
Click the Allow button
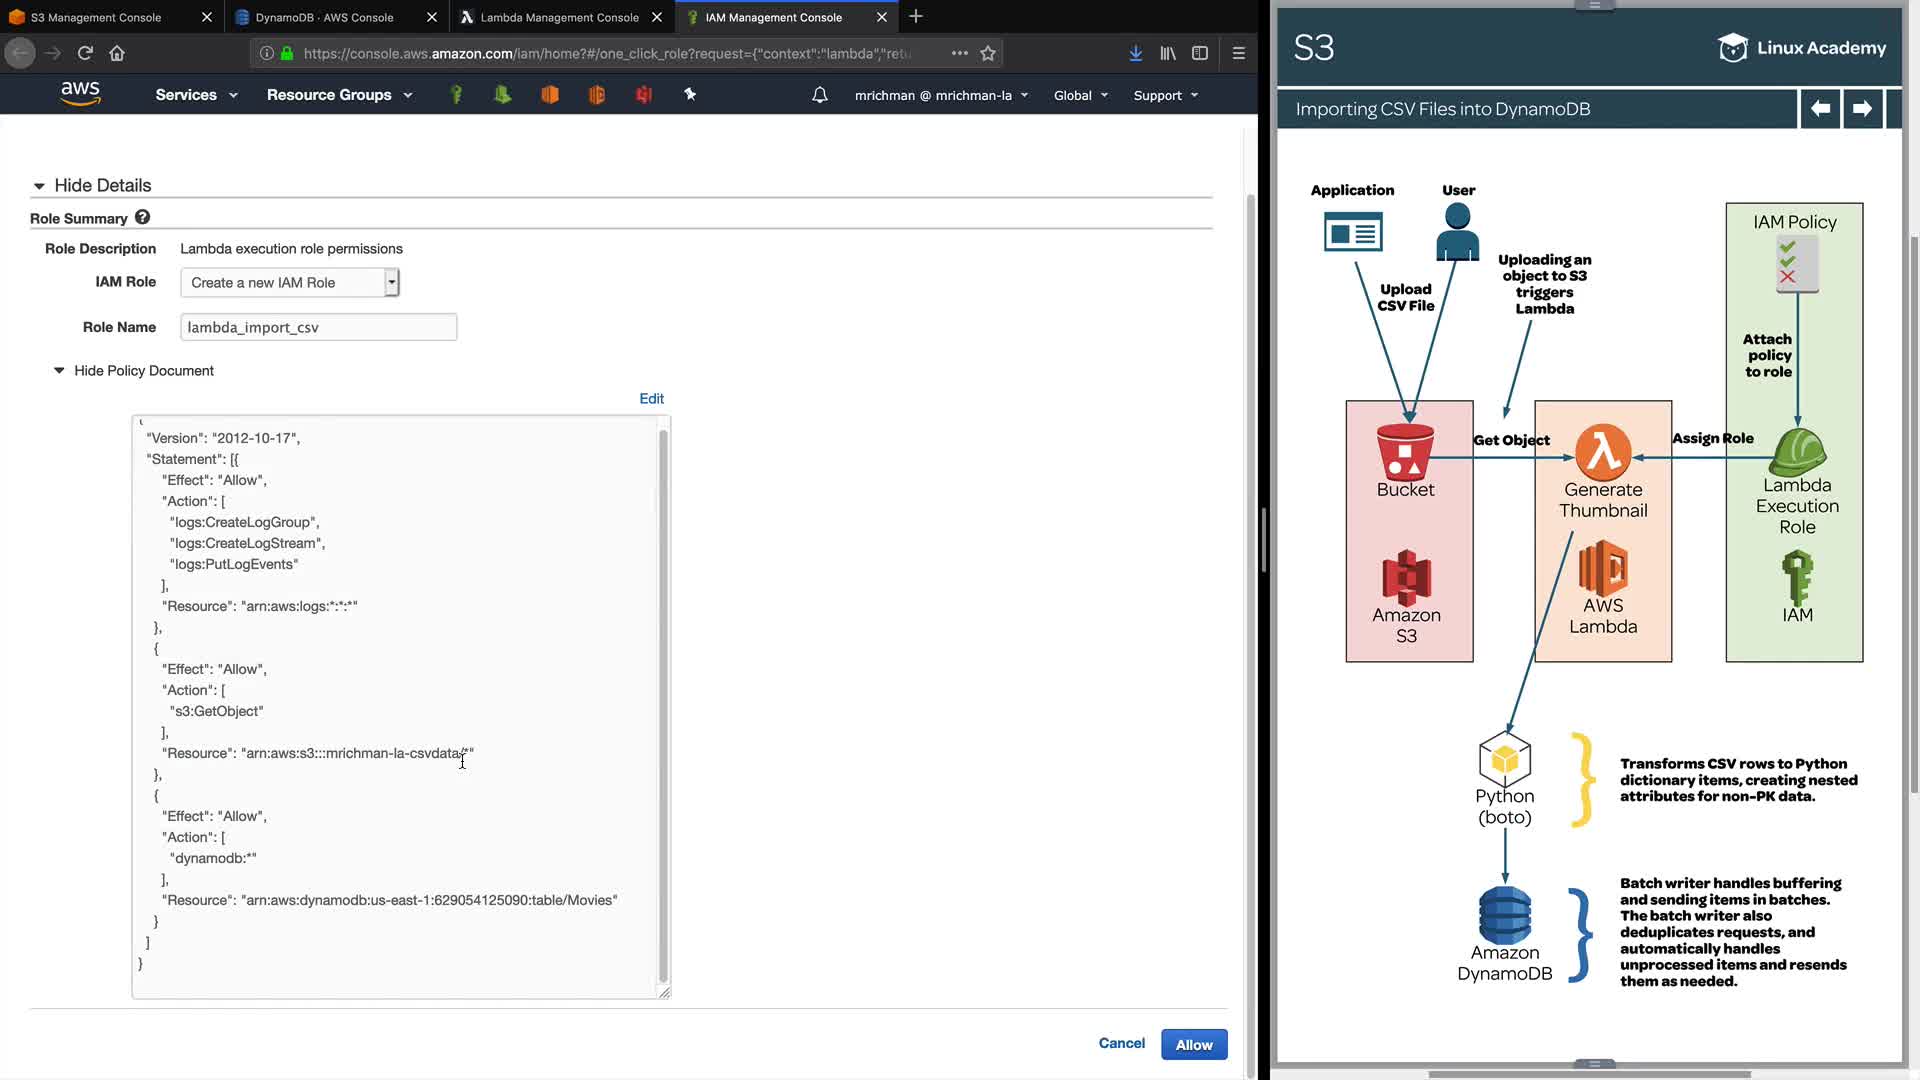[x=1193, y=1044]
